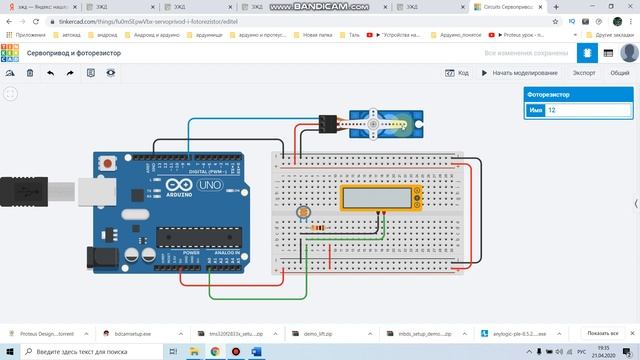Undo last action arrow
640x360 pixels.
pos(50,73)
